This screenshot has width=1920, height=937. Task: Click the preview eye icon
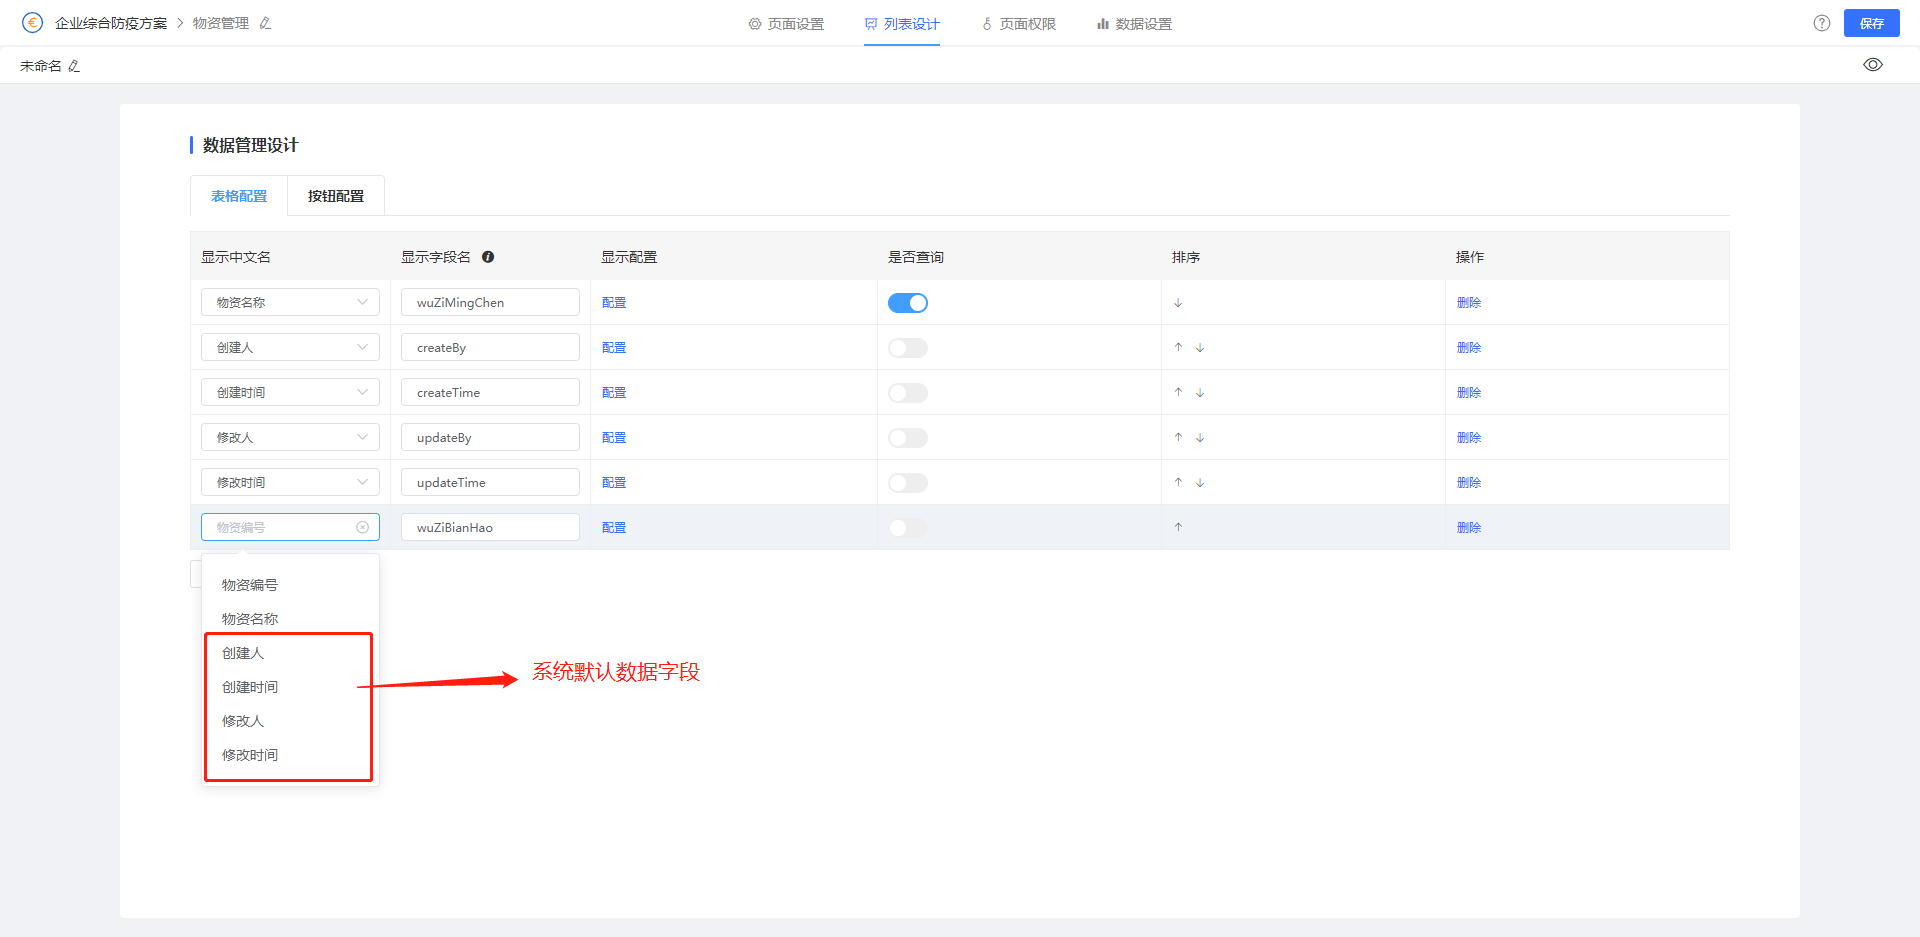pos(1874,64)
